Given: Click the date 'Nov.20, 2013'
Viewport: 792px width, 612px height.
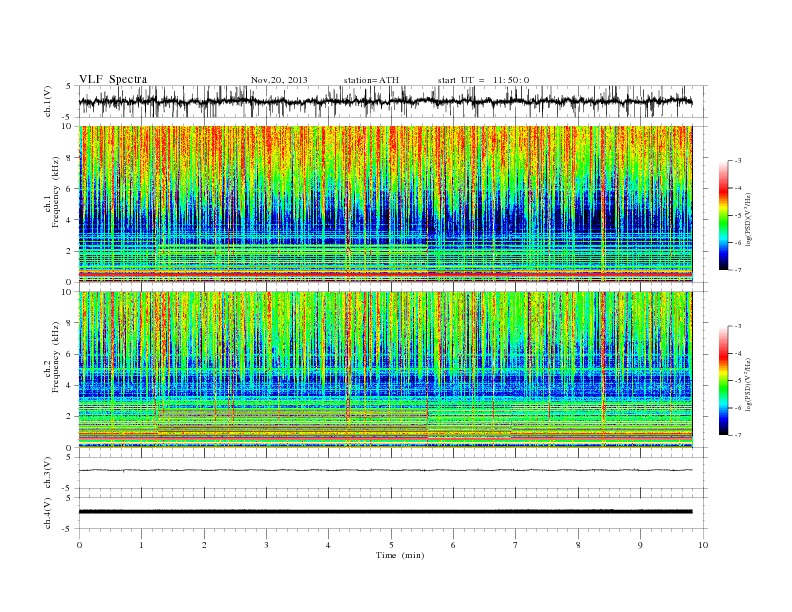Looking at the screenshot, I should coord(279,80).
